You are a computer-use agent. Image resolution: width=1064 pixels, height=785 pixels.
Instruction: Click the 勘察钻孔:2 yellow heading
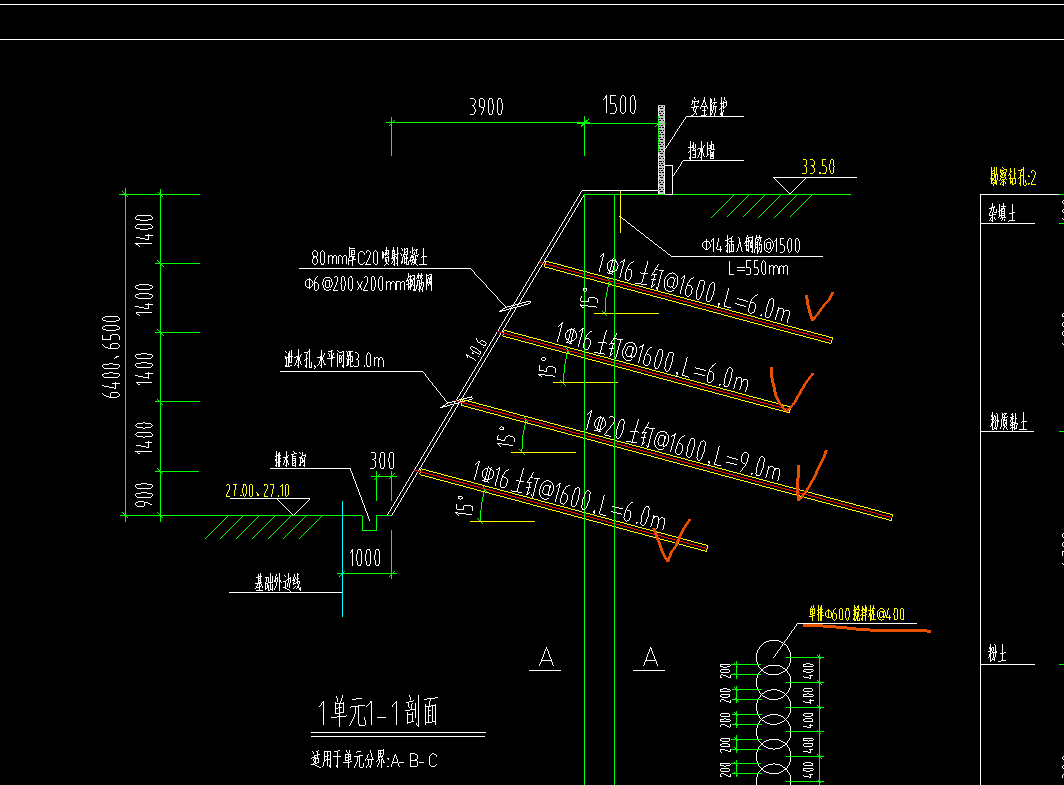[x=1012, y=178]
